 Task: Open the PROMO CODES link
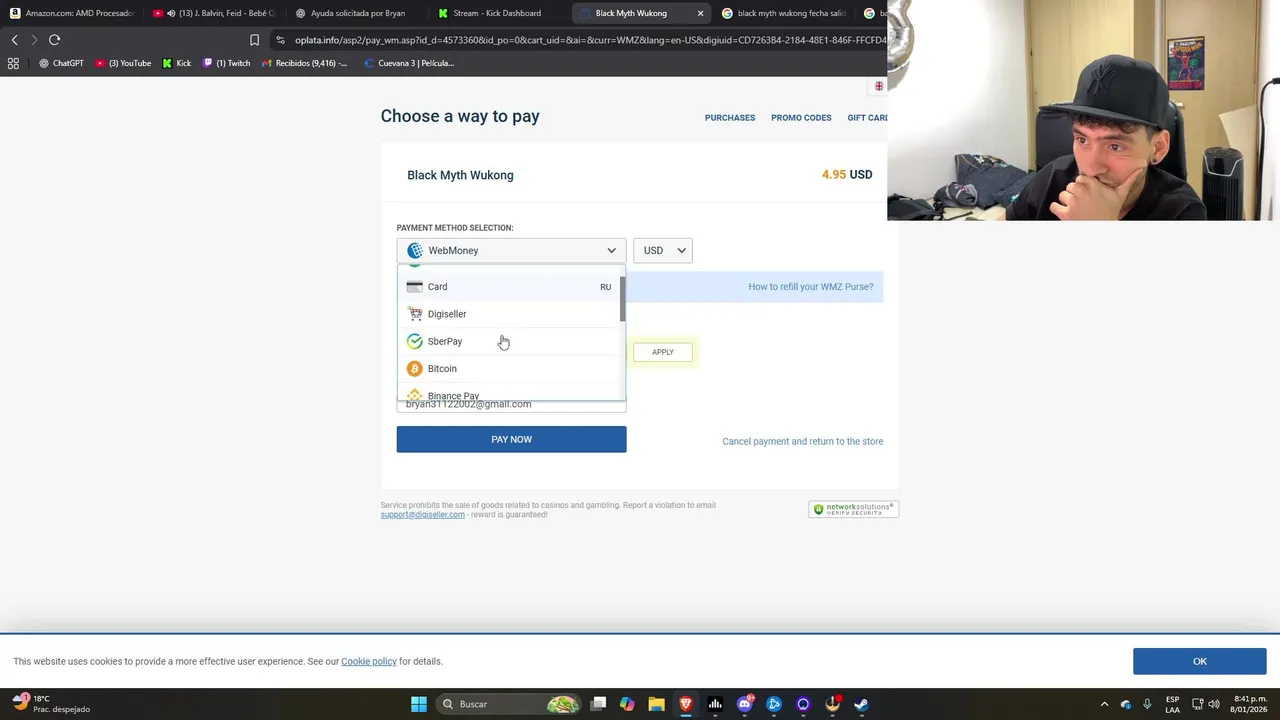coord(801,118)
